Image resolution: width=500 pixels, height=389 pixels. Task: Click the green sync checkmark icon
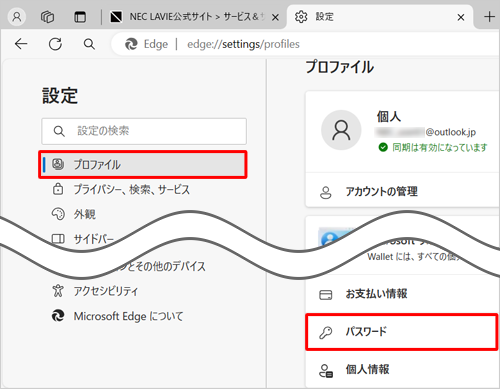point(383,147)
